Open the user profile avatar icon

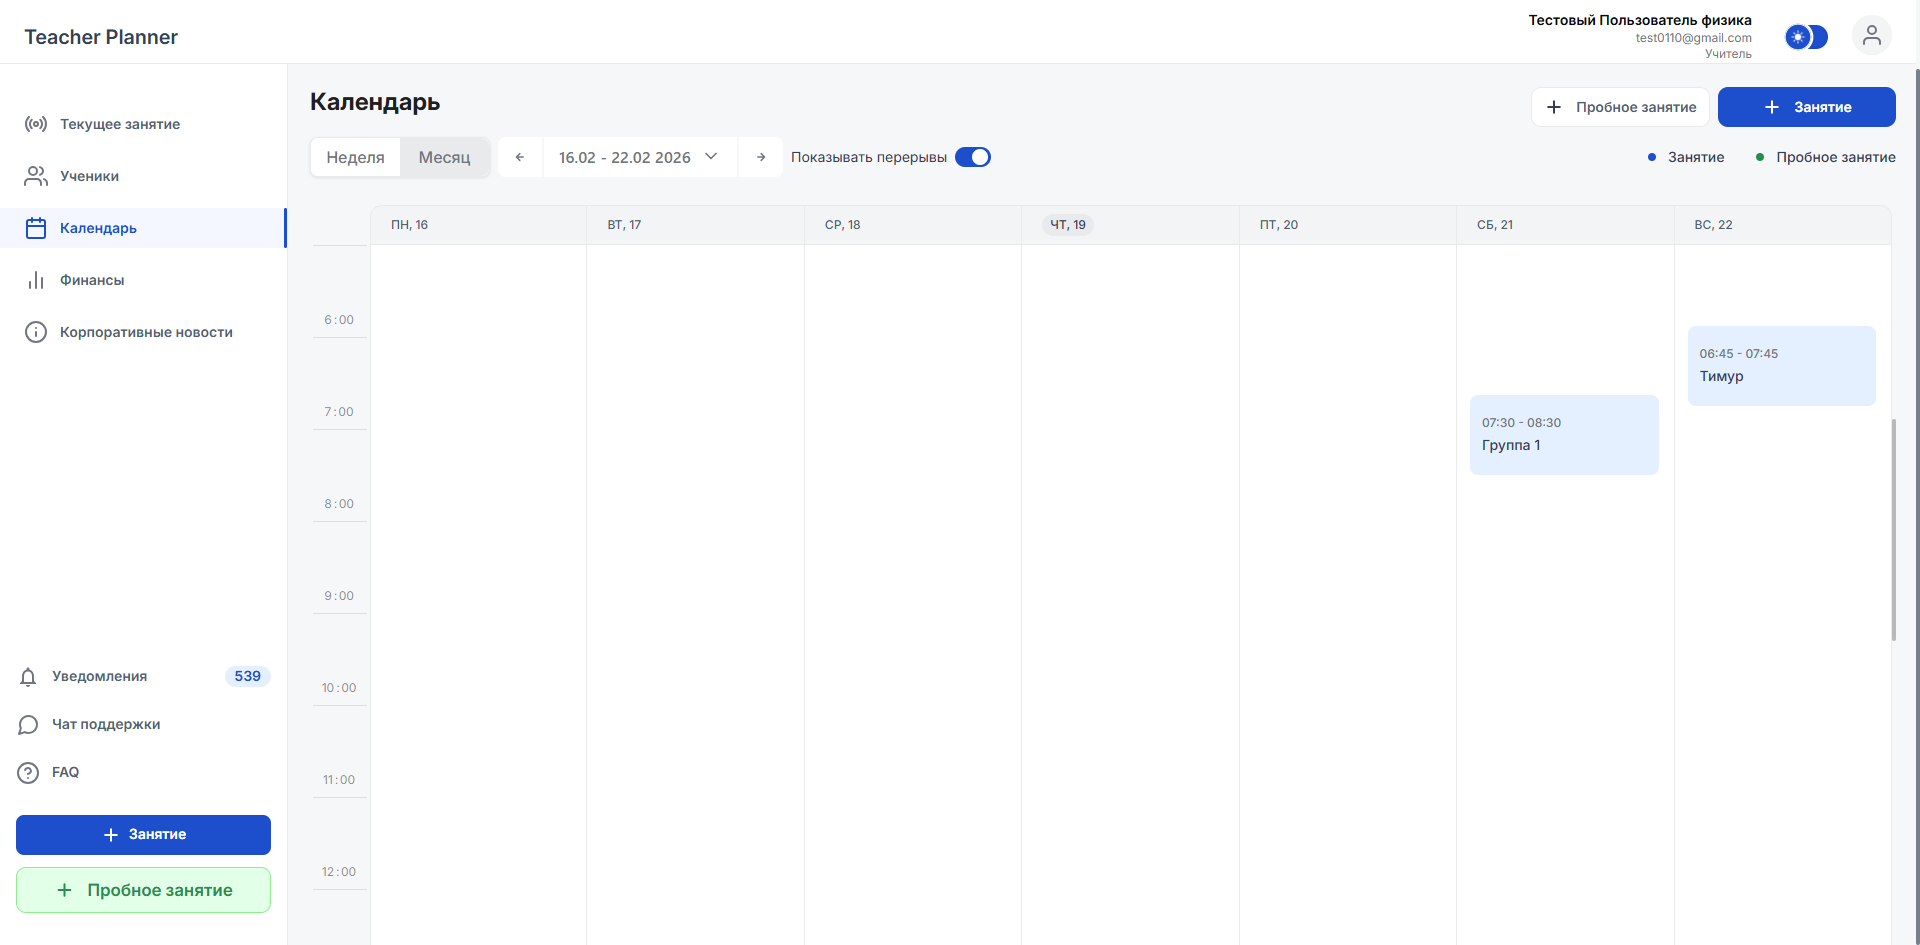1873,36
